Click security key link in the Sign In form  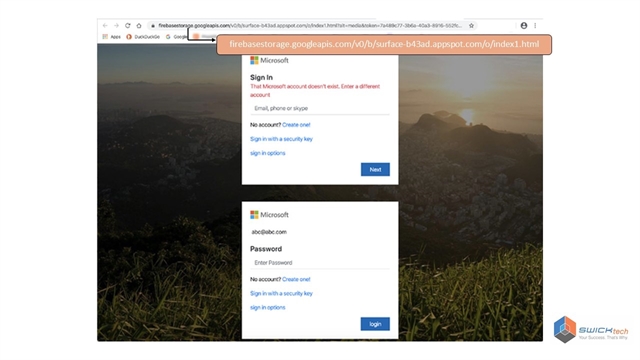(x=281, y=139)
